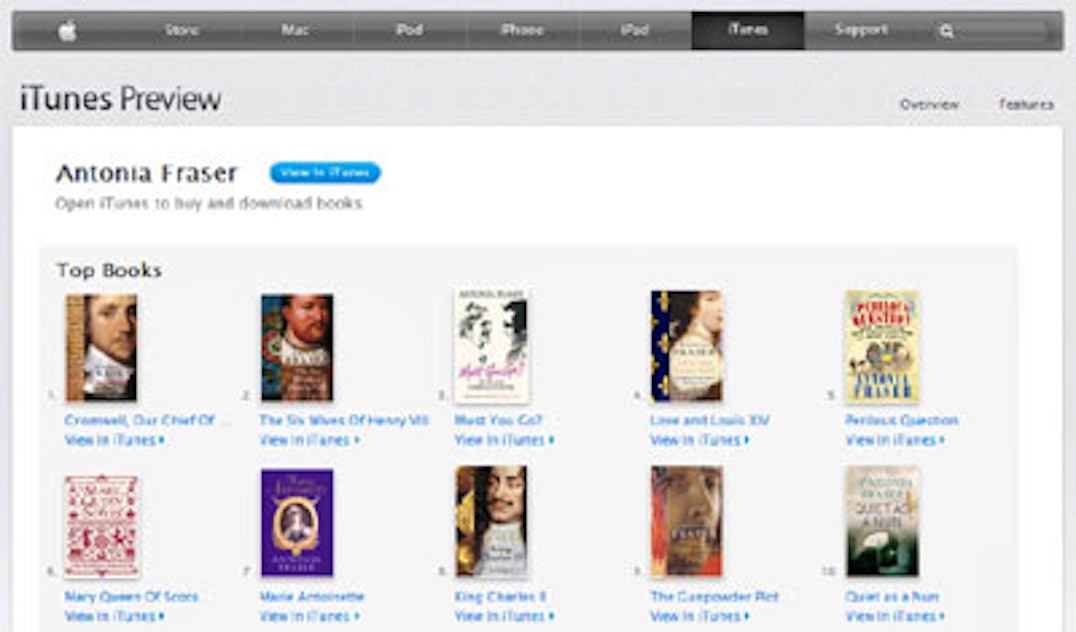This screenshot has width=1076, height=632.
Task: Click the search field in navigation bar
Action: click(x=1003, y=31)
